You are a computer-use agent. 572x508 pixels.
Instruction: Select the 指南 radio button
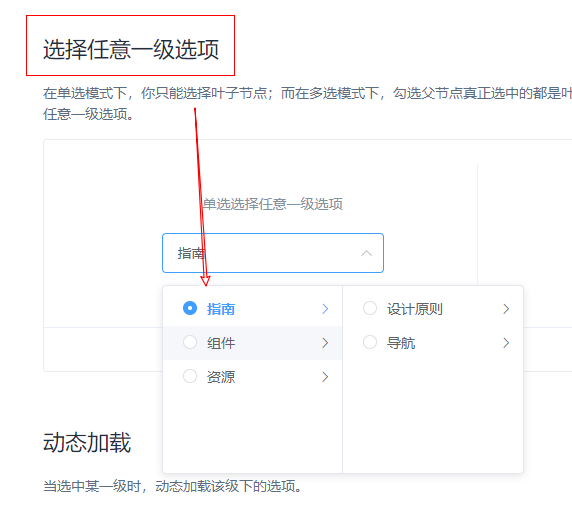(190, 308)
